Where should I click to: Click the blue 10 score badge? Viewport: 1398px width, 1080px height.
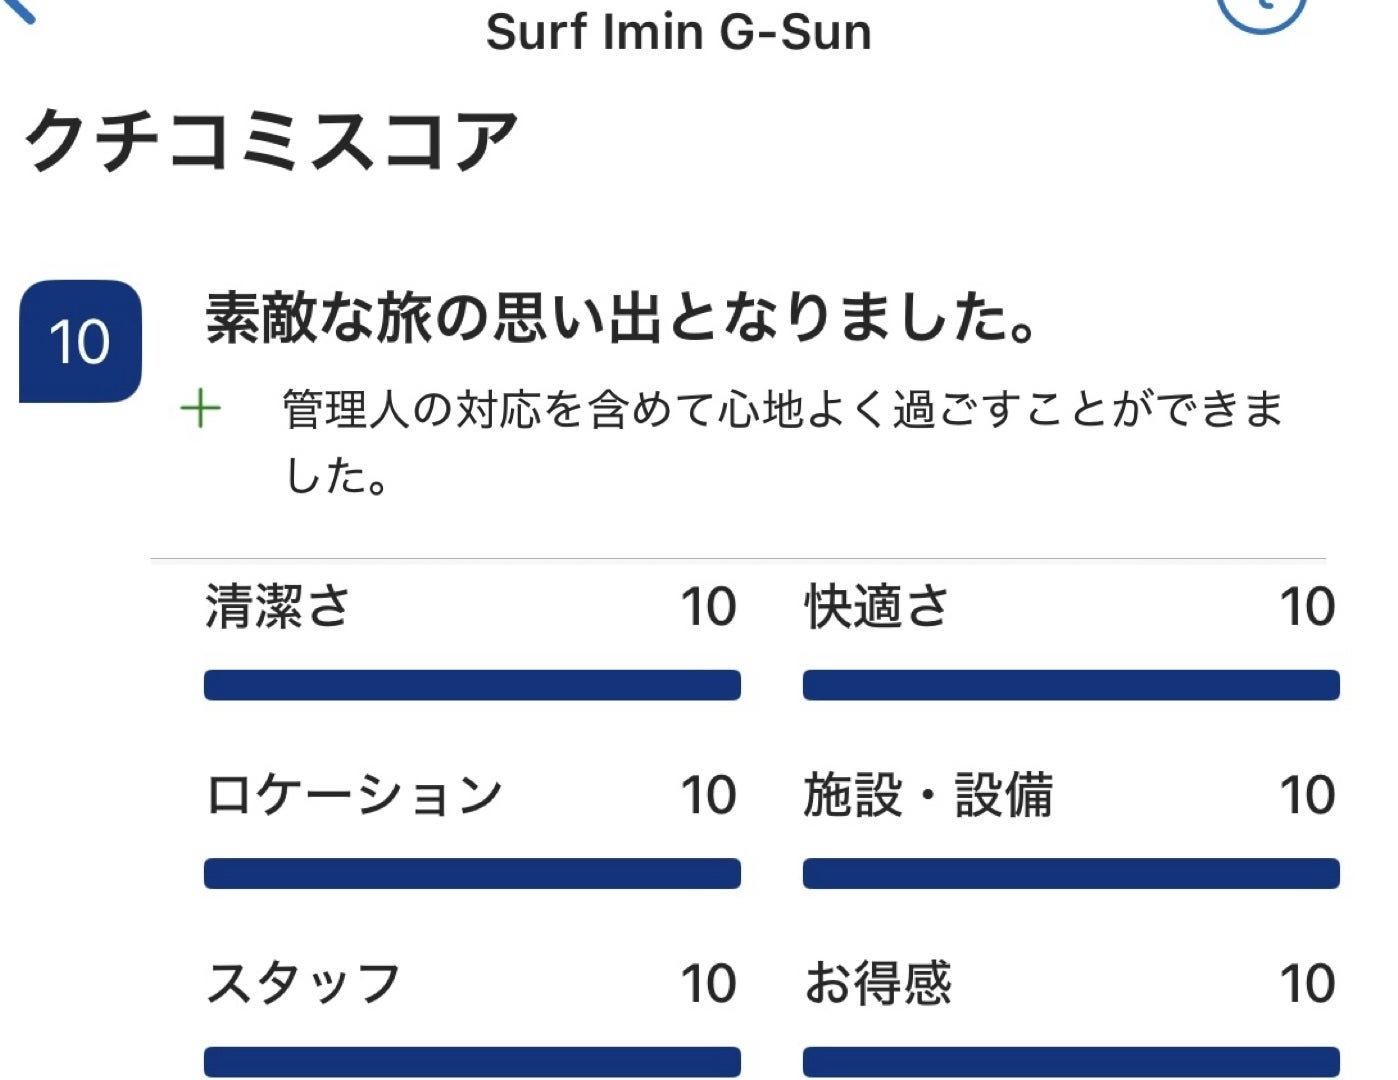(80, 342)
